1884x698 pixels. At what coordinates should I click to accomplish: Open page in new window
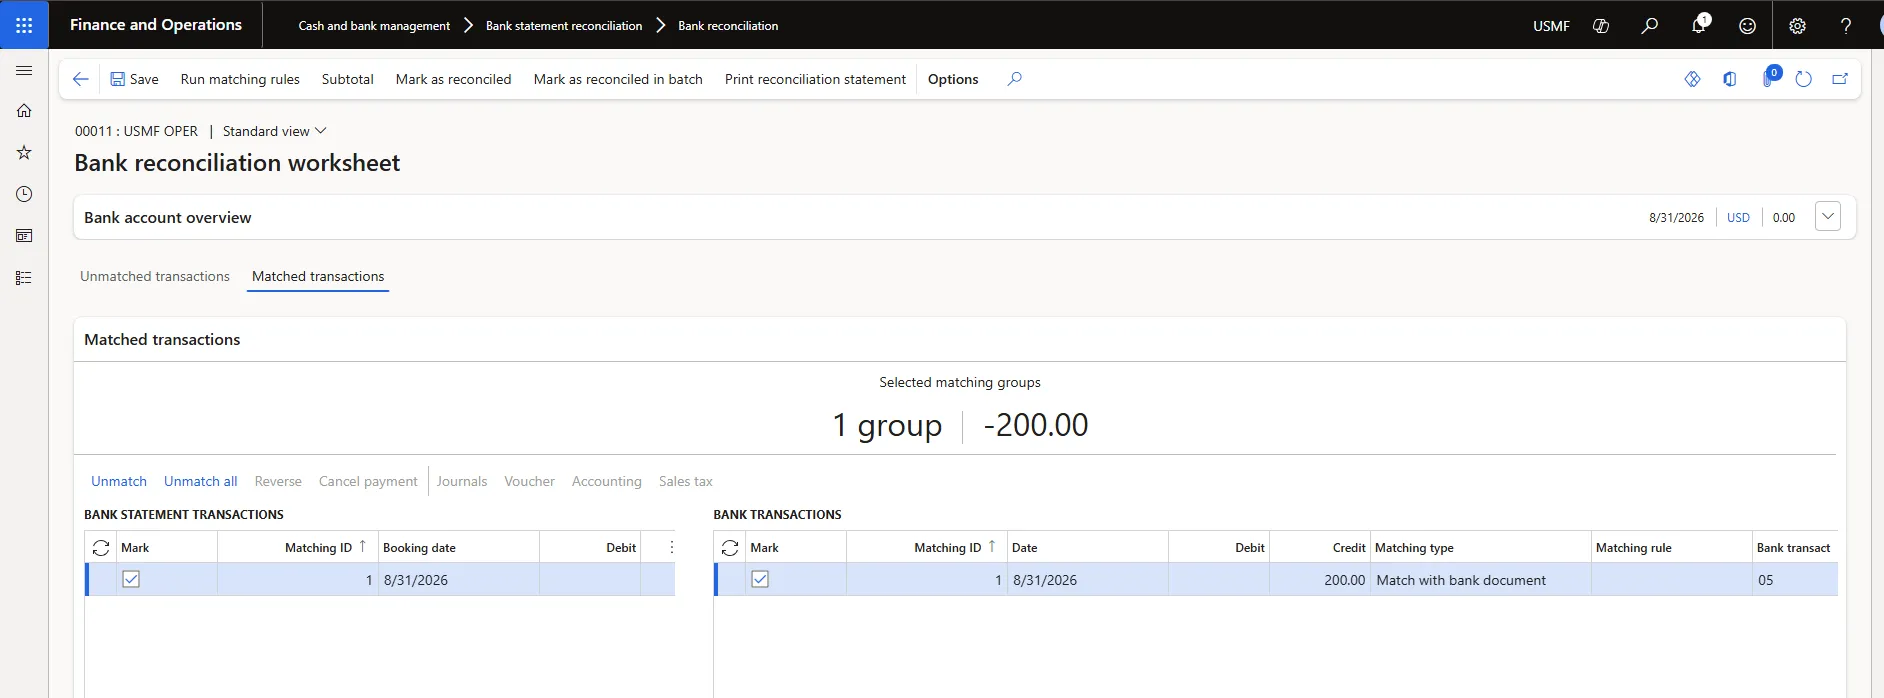coord(1840,79)
